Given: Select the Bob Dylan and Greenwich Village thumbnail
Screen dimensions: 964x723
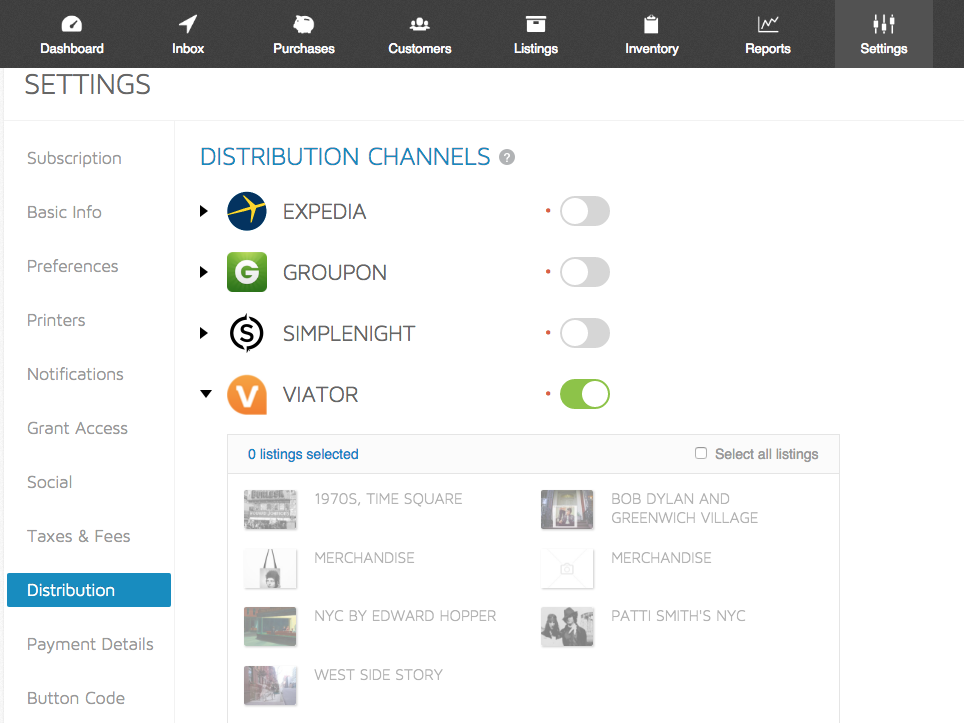Looking at the screenshot, I should pos(567,510).
